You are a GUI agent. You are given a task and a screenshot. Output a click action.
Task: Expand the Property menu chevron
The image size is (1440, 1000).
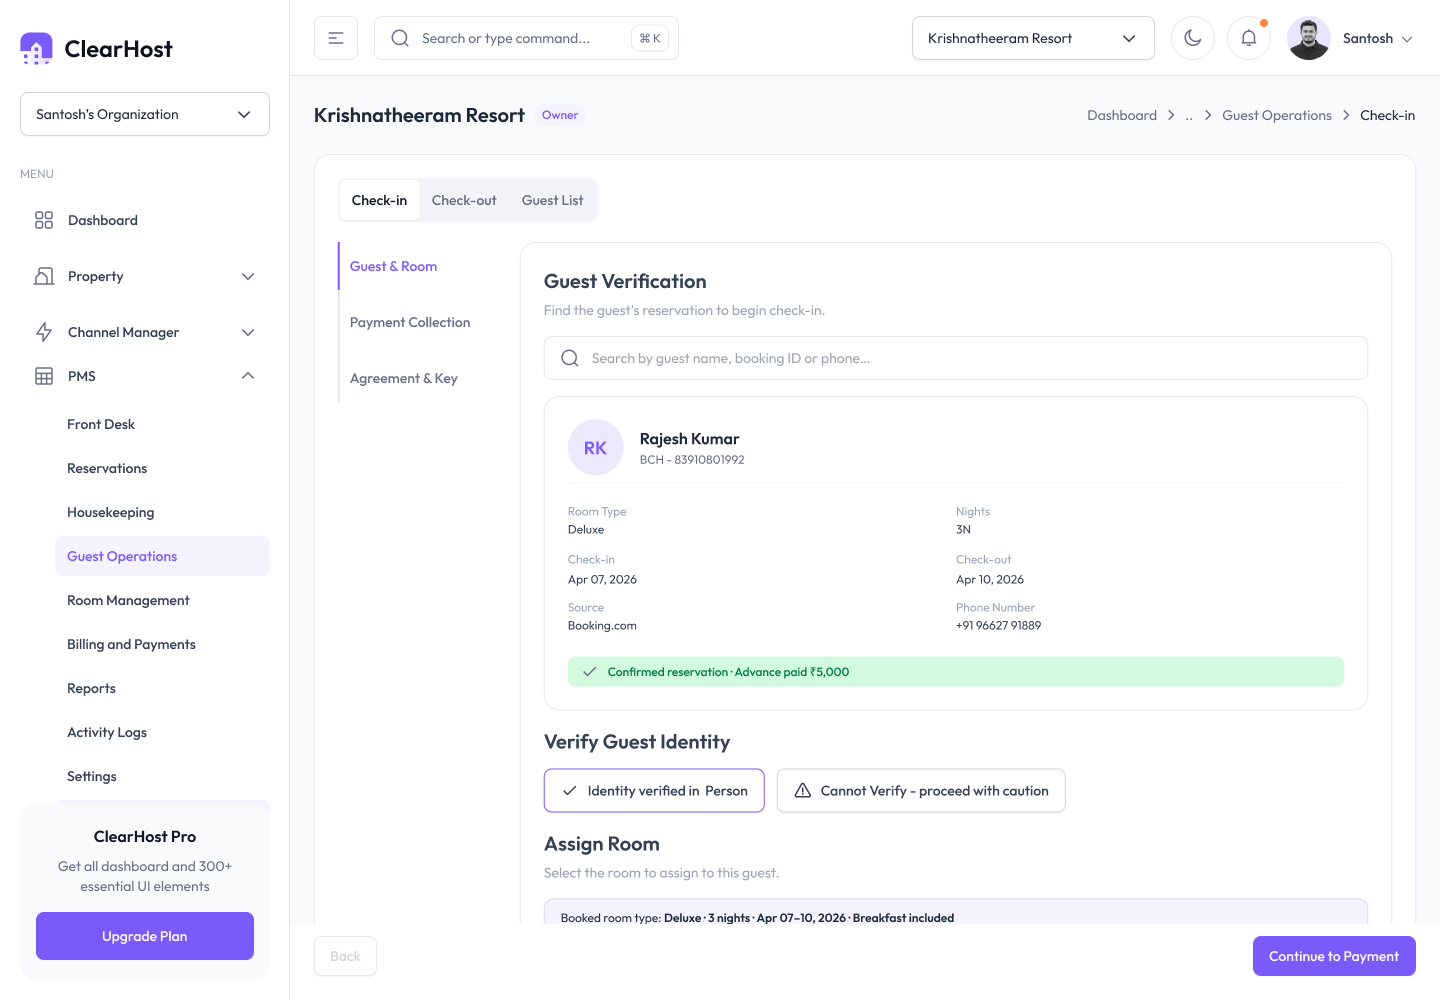point(248,276)
